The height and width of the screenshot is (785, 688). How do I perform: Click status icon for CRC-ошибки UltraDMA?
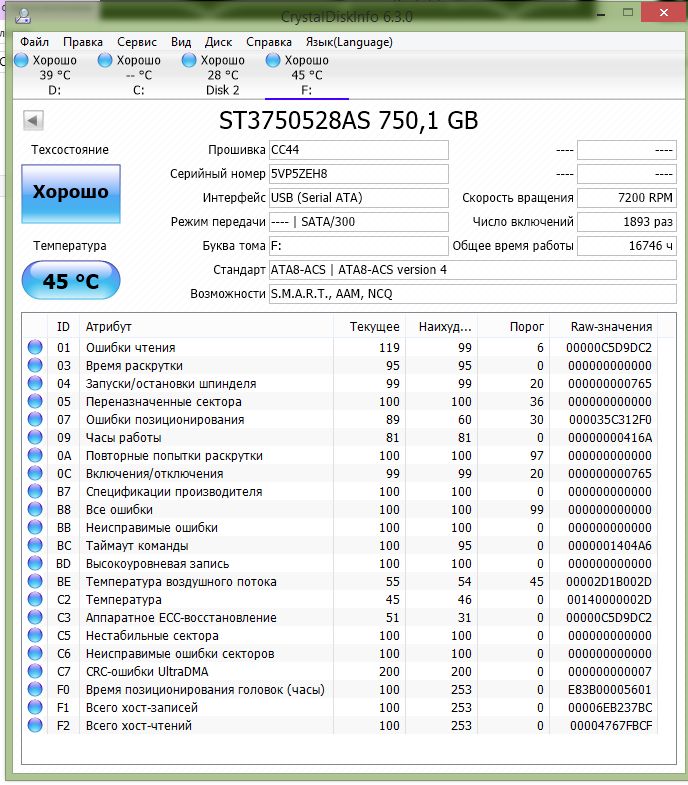tap(35, 671)
